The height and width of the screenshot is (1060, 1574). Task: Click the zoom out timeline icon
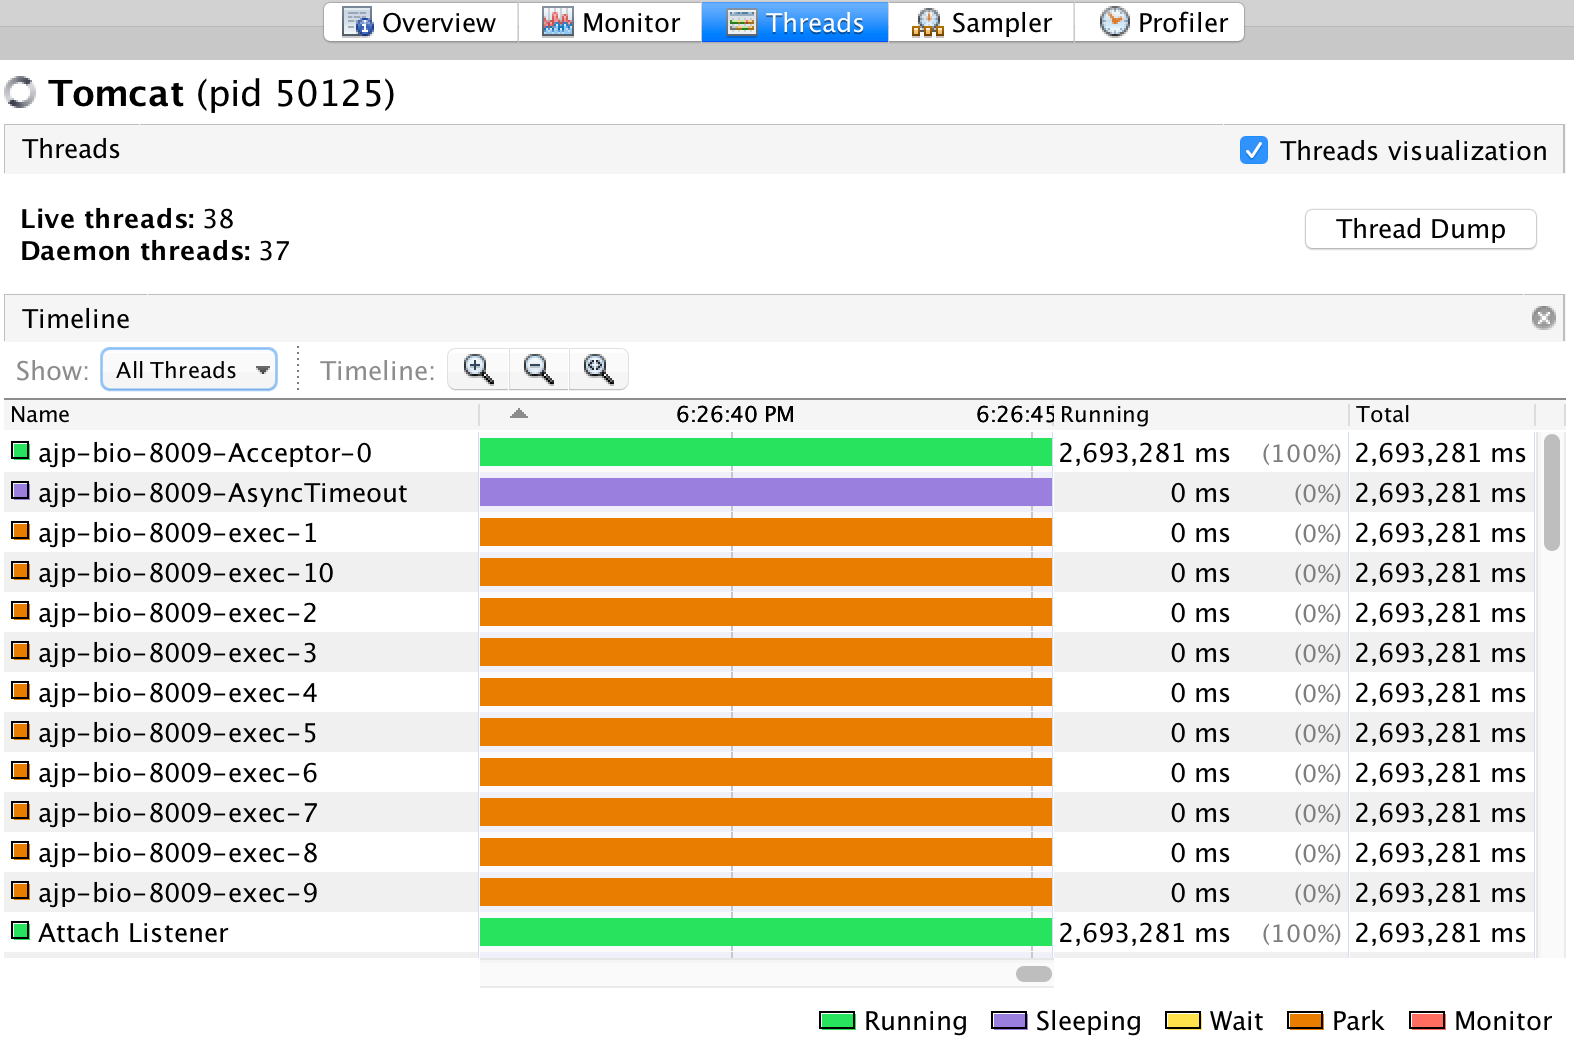tap(539, 369)
